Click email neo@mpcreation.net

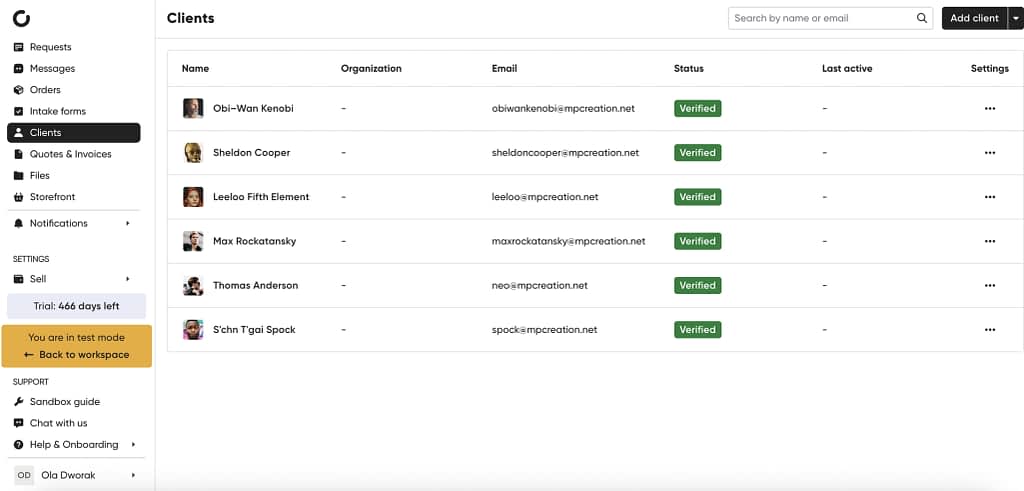tap(539, 285)
